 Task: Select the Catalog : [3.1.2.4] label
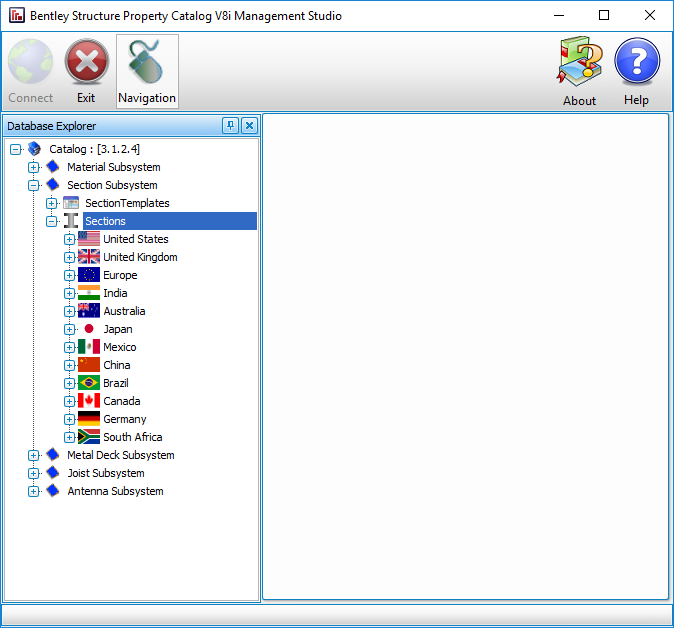[94, 149]
